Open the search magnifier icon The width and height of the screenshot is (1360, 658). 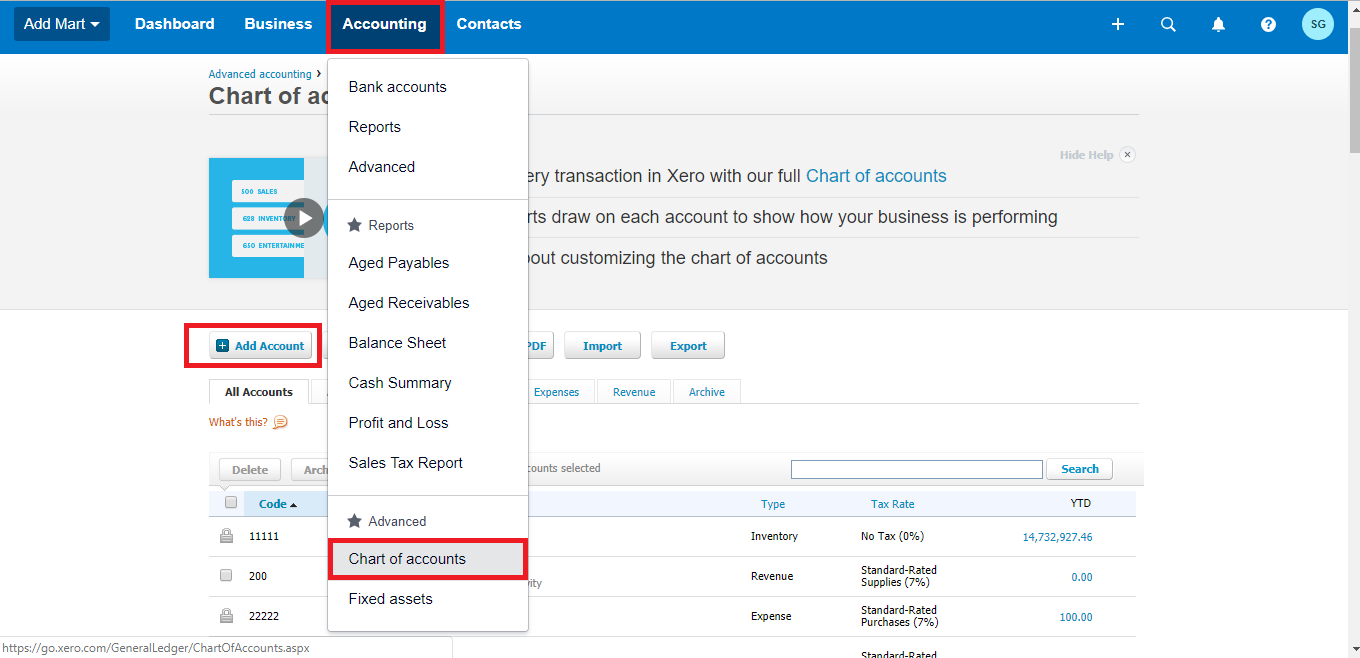tap(1168, 24)
